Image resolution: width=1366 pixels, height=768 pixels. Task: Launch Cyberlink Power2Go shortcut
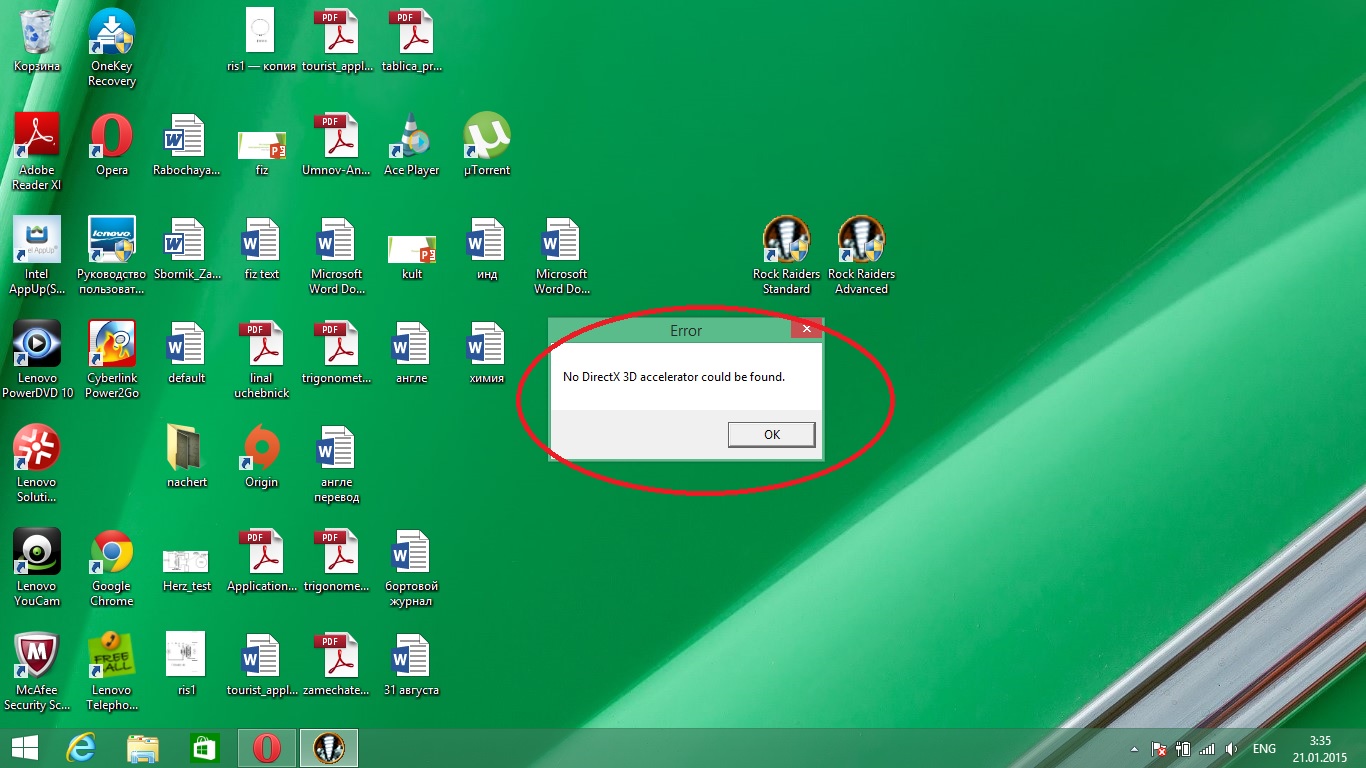point(112,360)
